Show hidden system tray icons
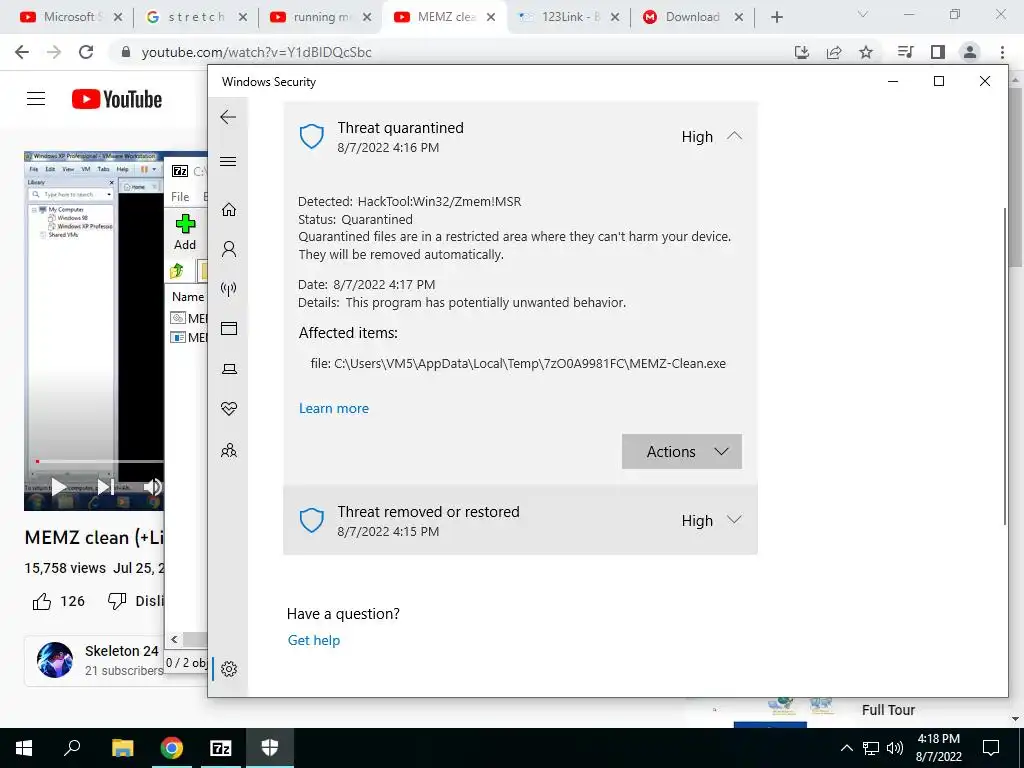This screenshot has height=768, width=1024. click(x=846, y=748)
